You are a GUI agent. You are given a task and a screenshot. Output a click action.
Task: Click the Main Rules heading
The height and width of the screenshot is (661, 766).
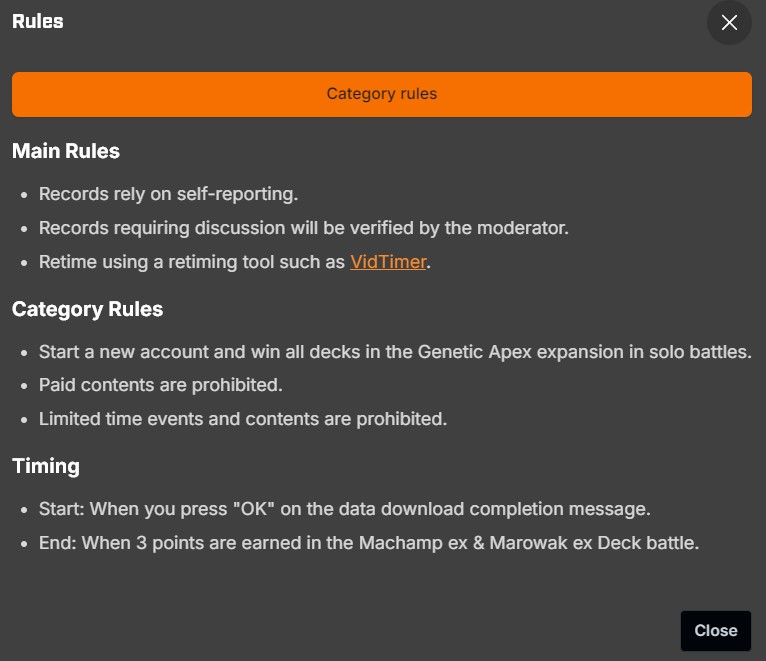[66, 151]
